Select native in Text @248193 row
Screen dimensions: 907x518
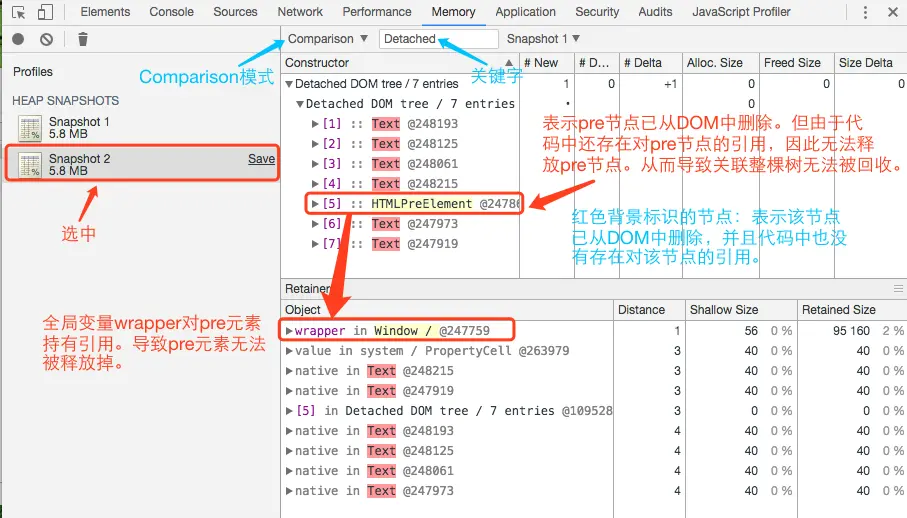pos(593,431)
